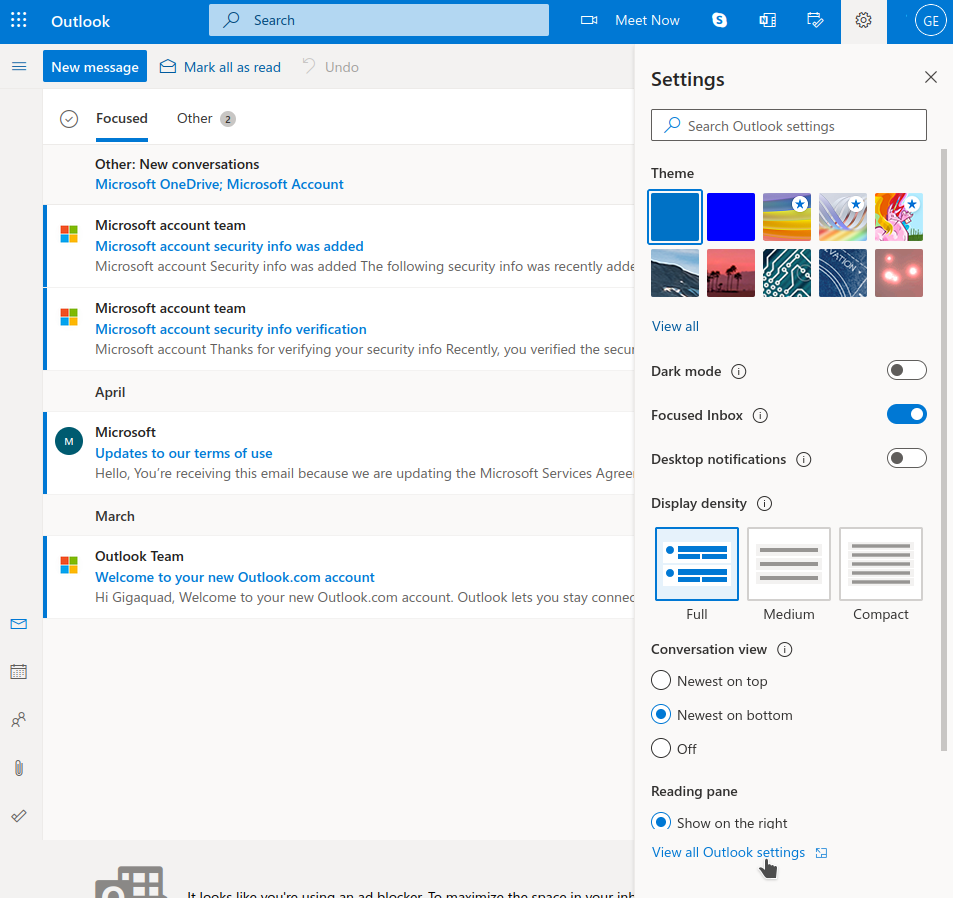Open the Mail icon in left sidebar
The image size is (953, 898).
coord(18,624)
